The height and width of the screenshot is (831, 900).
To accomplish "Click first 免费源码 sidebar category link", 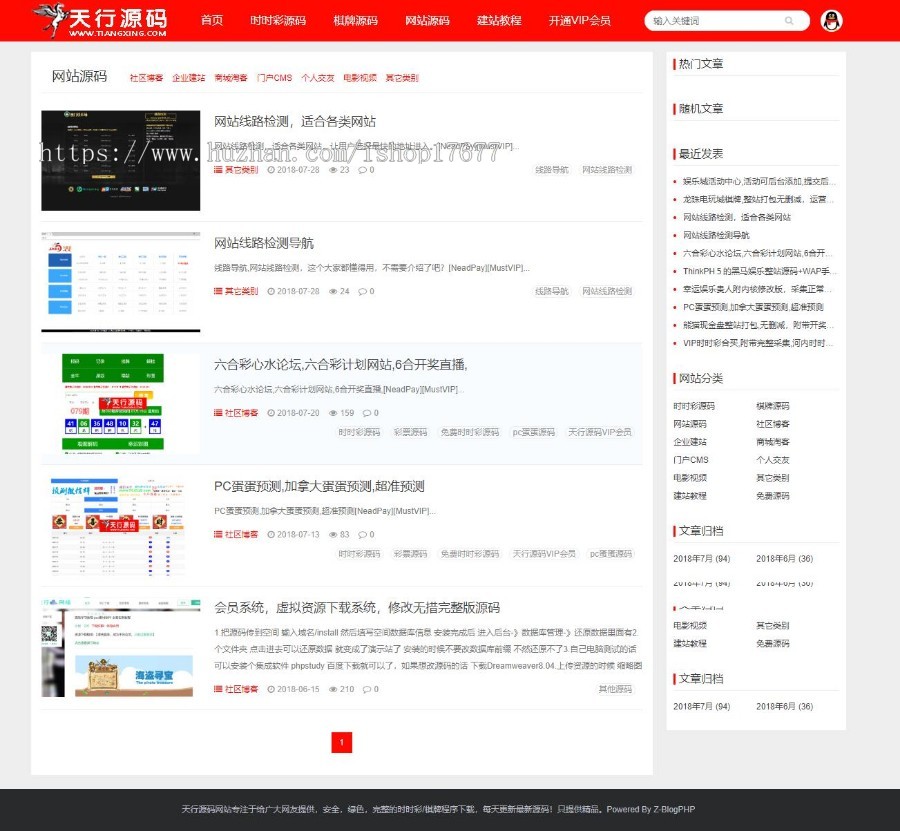I will [773, 496].
